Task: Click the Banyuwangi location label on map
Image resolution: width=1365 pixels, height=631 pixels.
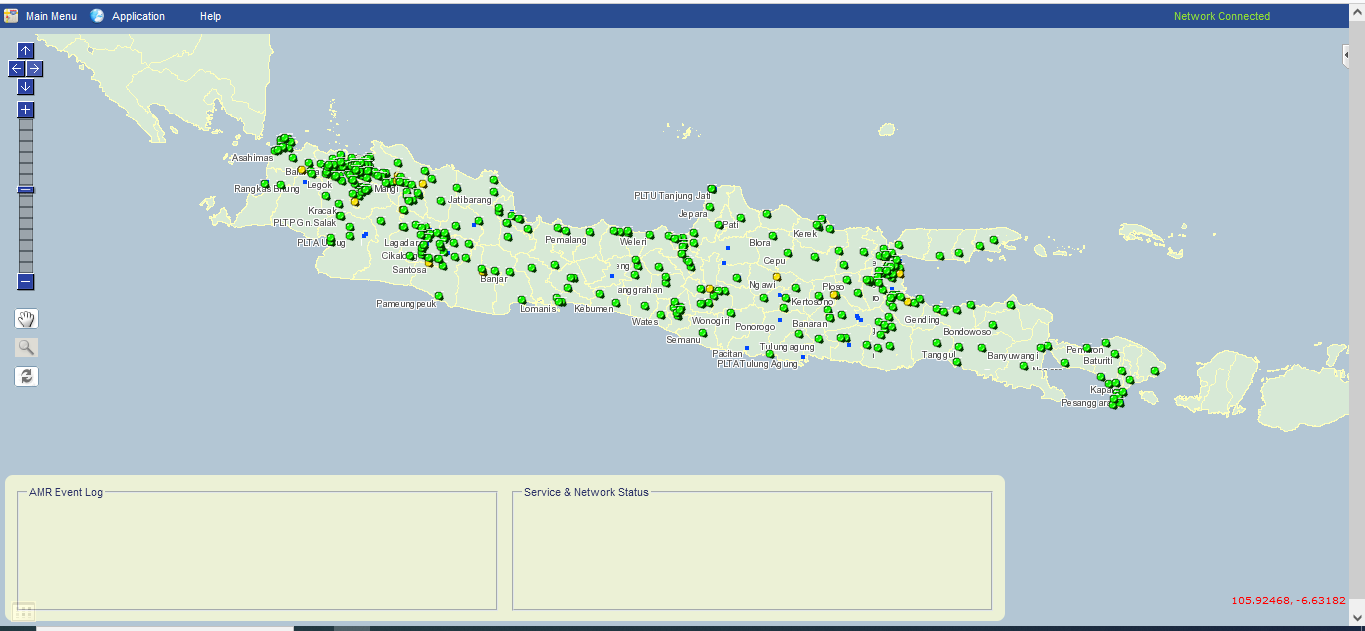Action: pyautogui.click(x=1012, y=356)
